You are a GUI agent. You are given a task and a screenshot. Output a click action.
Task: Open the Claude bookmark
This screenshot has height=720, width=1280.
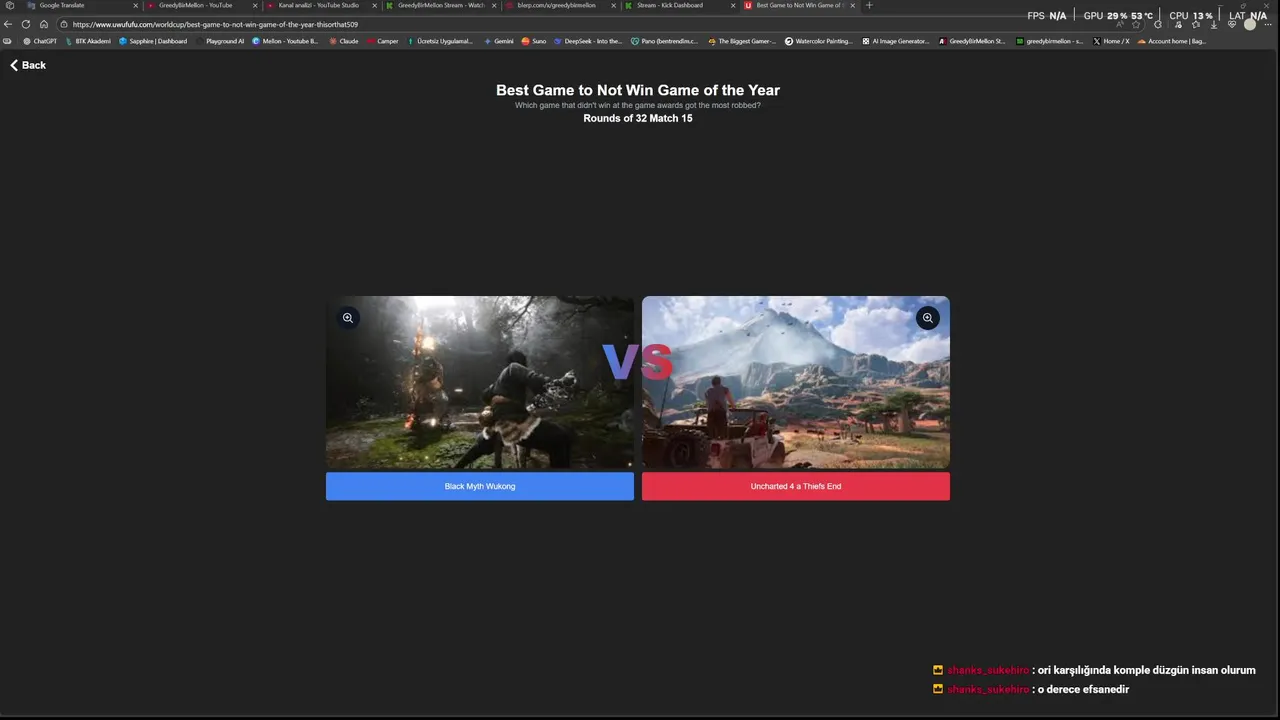click(x=343, y=41)
